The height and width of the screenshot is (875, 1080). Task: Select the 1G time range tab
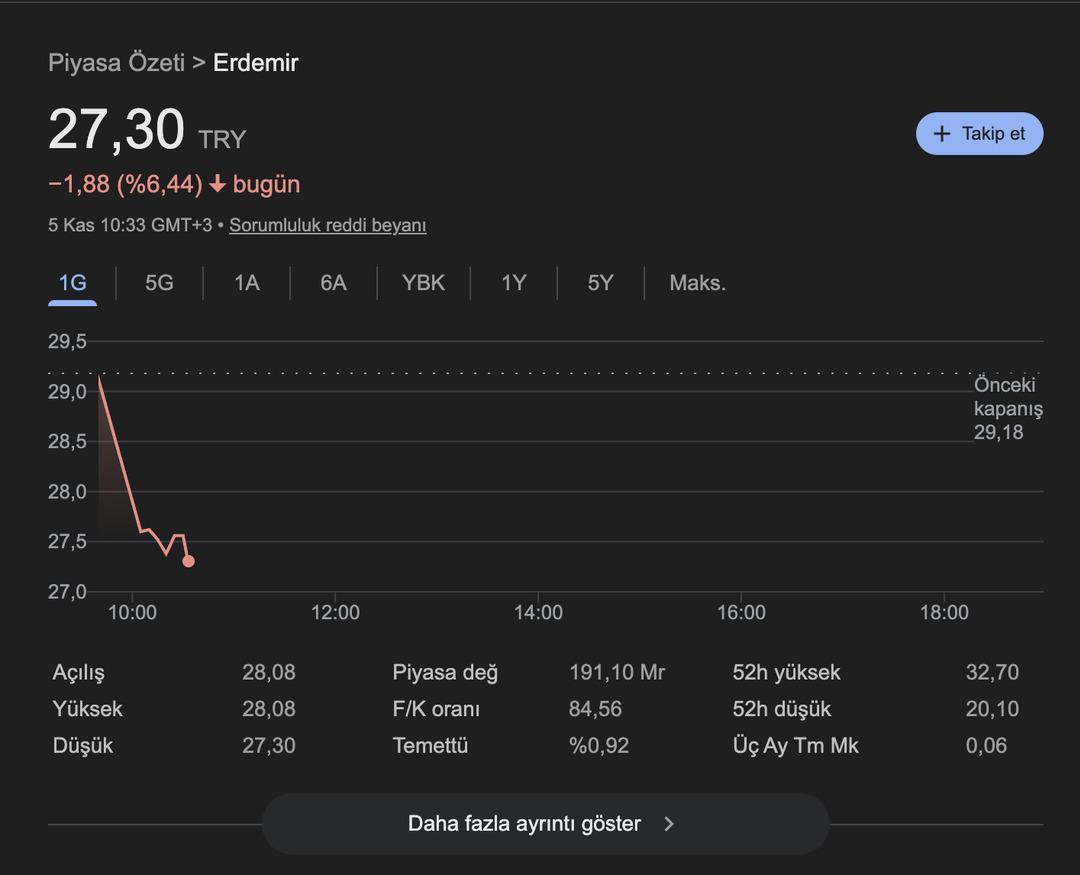(72, 283)
